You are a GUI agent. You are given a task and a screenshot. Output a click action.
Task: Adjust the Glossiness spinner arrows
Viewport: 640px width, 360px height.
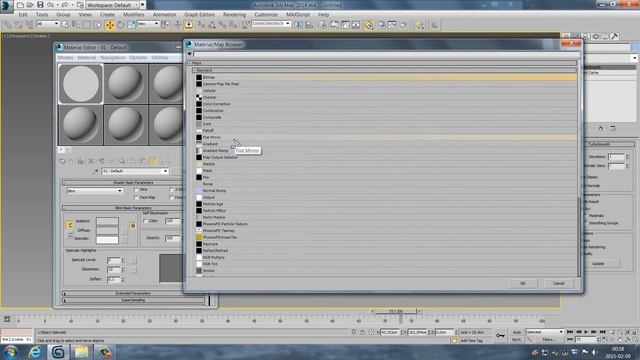[x=122, y=269]
